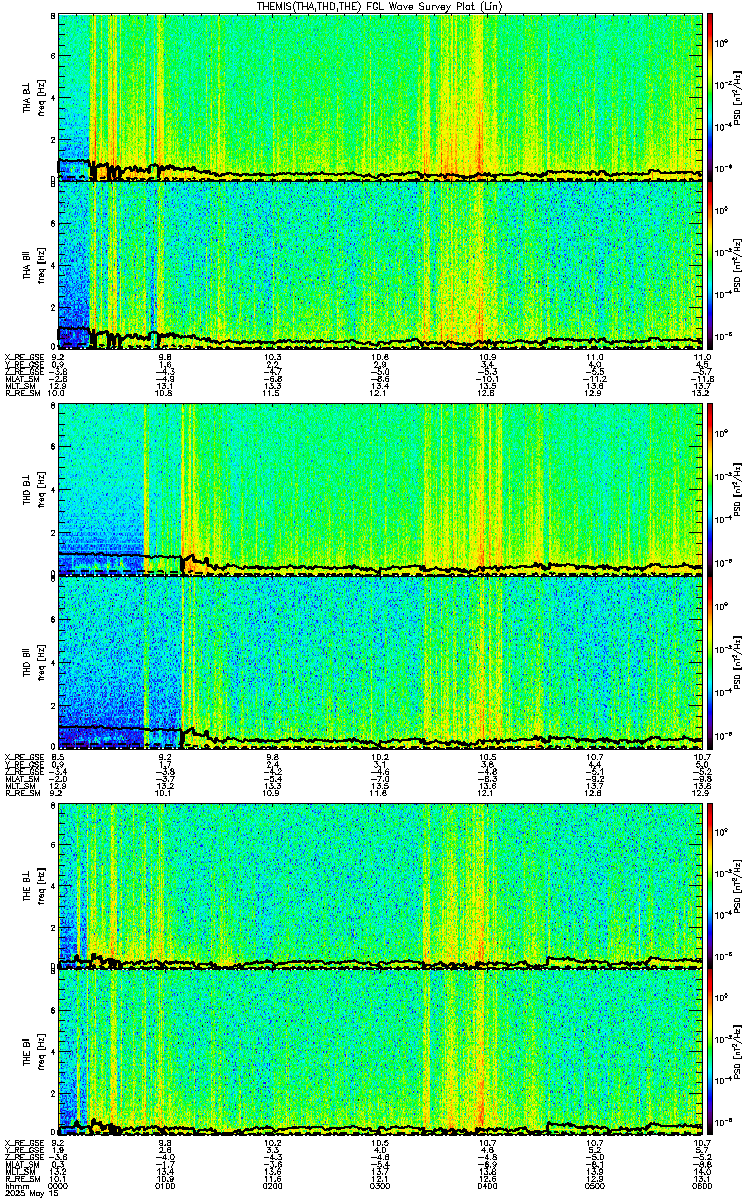Click the THA B⊥ freq [Hz] axis label

coord(36,97)
